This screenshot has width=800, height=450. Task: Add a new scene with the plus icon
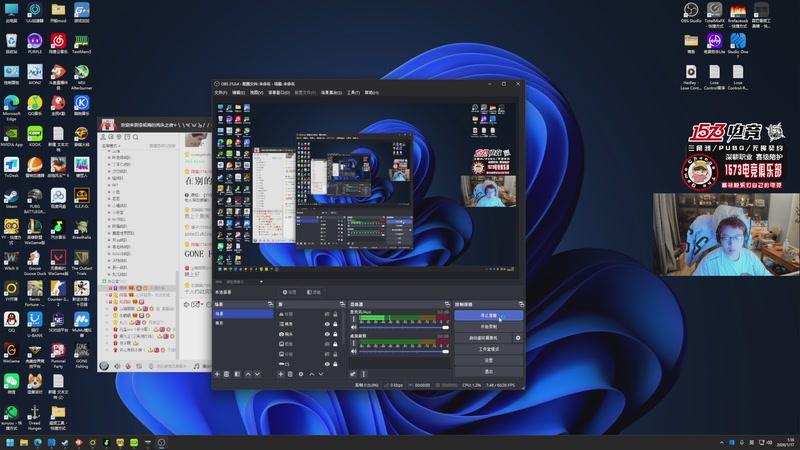point(218,374)
